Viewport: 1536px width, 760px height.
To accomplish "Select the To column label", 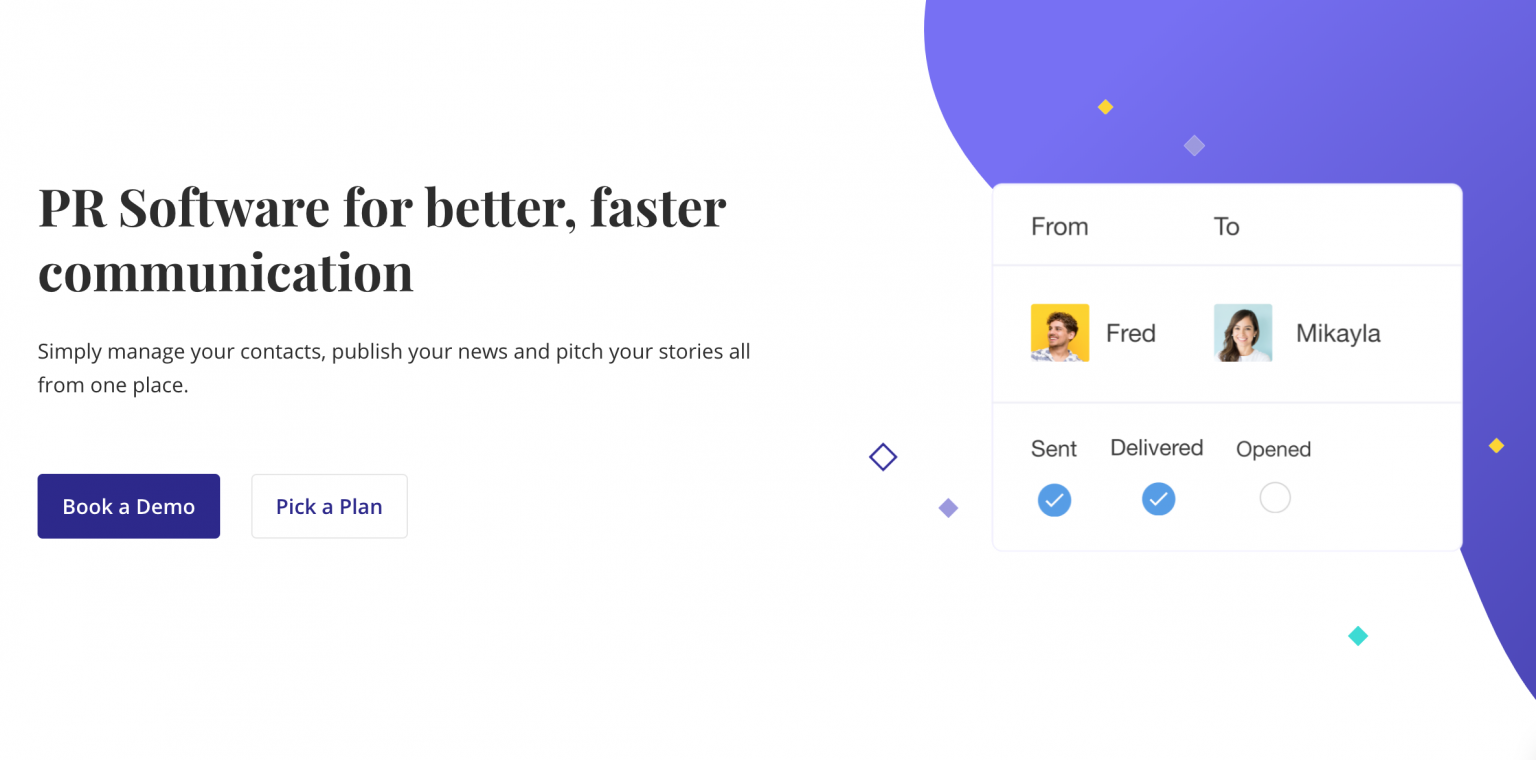I will coord(1226,227).
